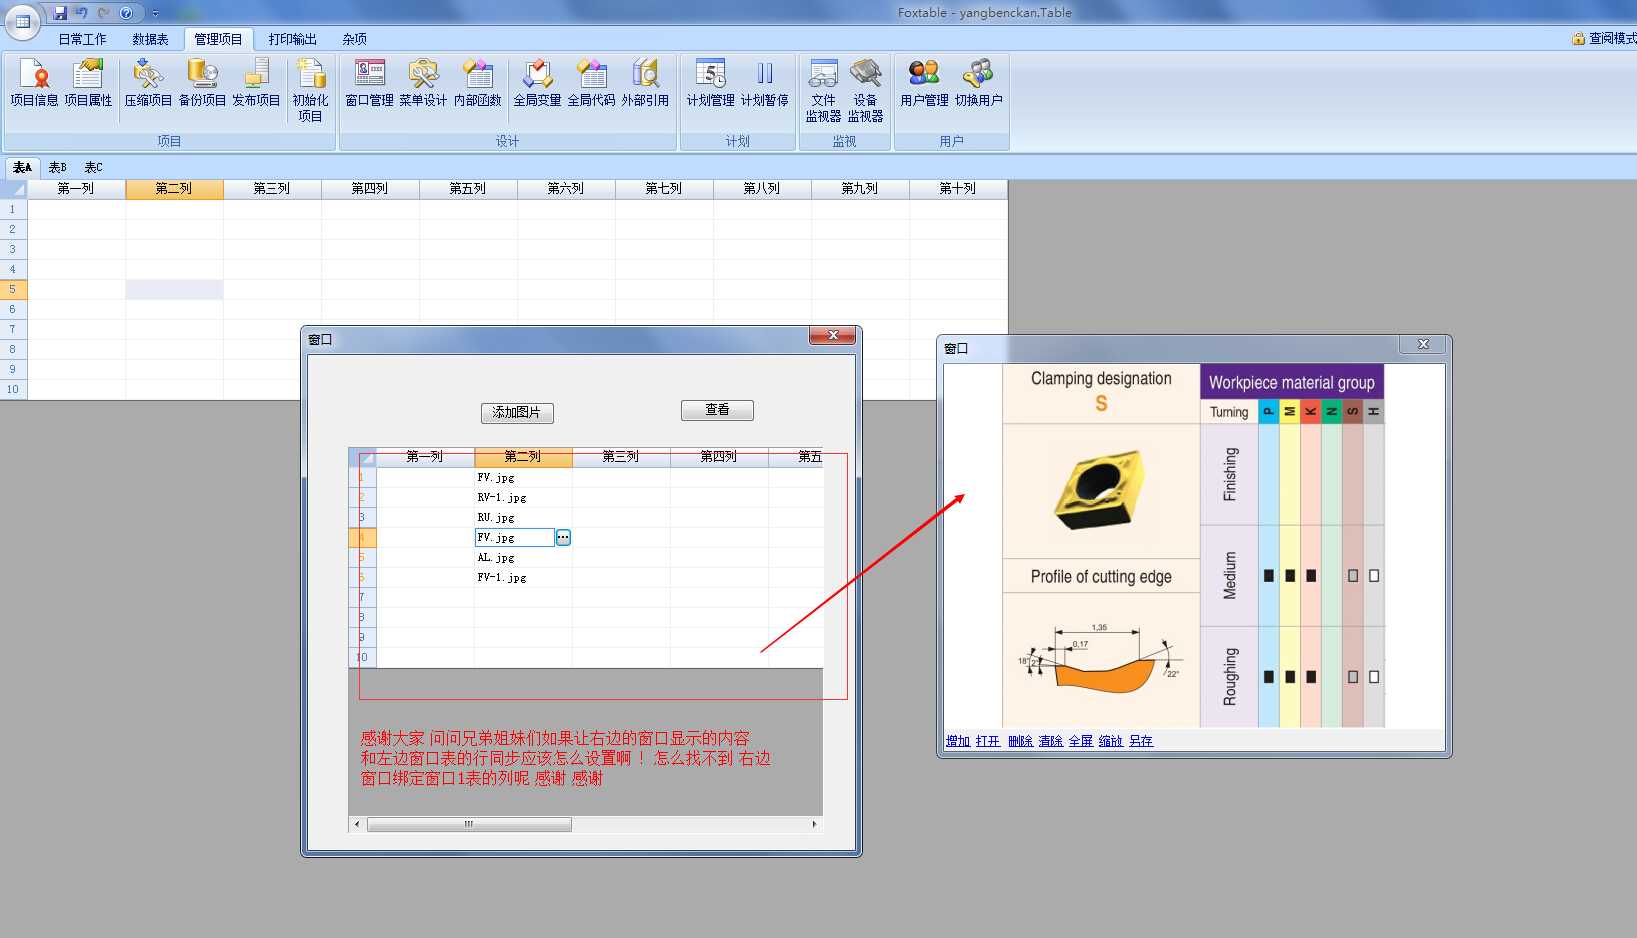Close the right image 窗口 window
This screenshot has width=1637, height=938.
click(x=1424, y=344)
